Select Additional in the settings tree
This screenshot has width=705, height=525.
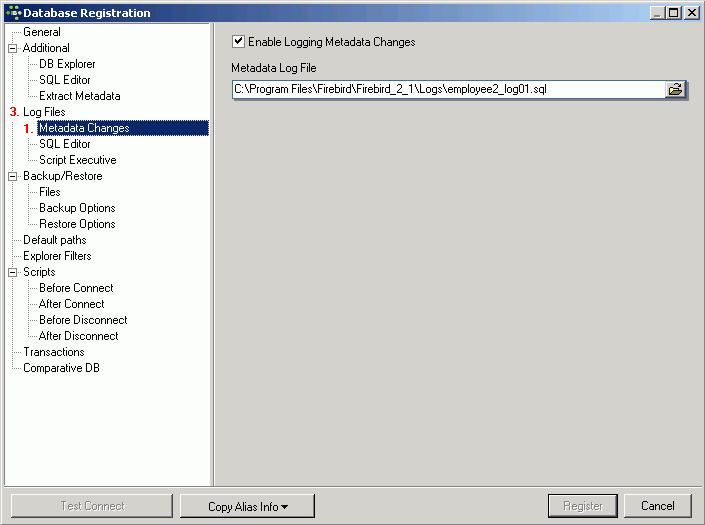pos(46,48)
